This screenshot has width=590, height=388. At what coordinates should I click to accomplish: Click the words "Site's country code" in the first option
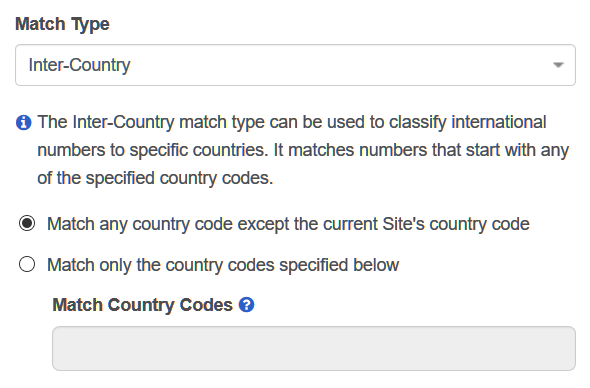coord(456,224)
